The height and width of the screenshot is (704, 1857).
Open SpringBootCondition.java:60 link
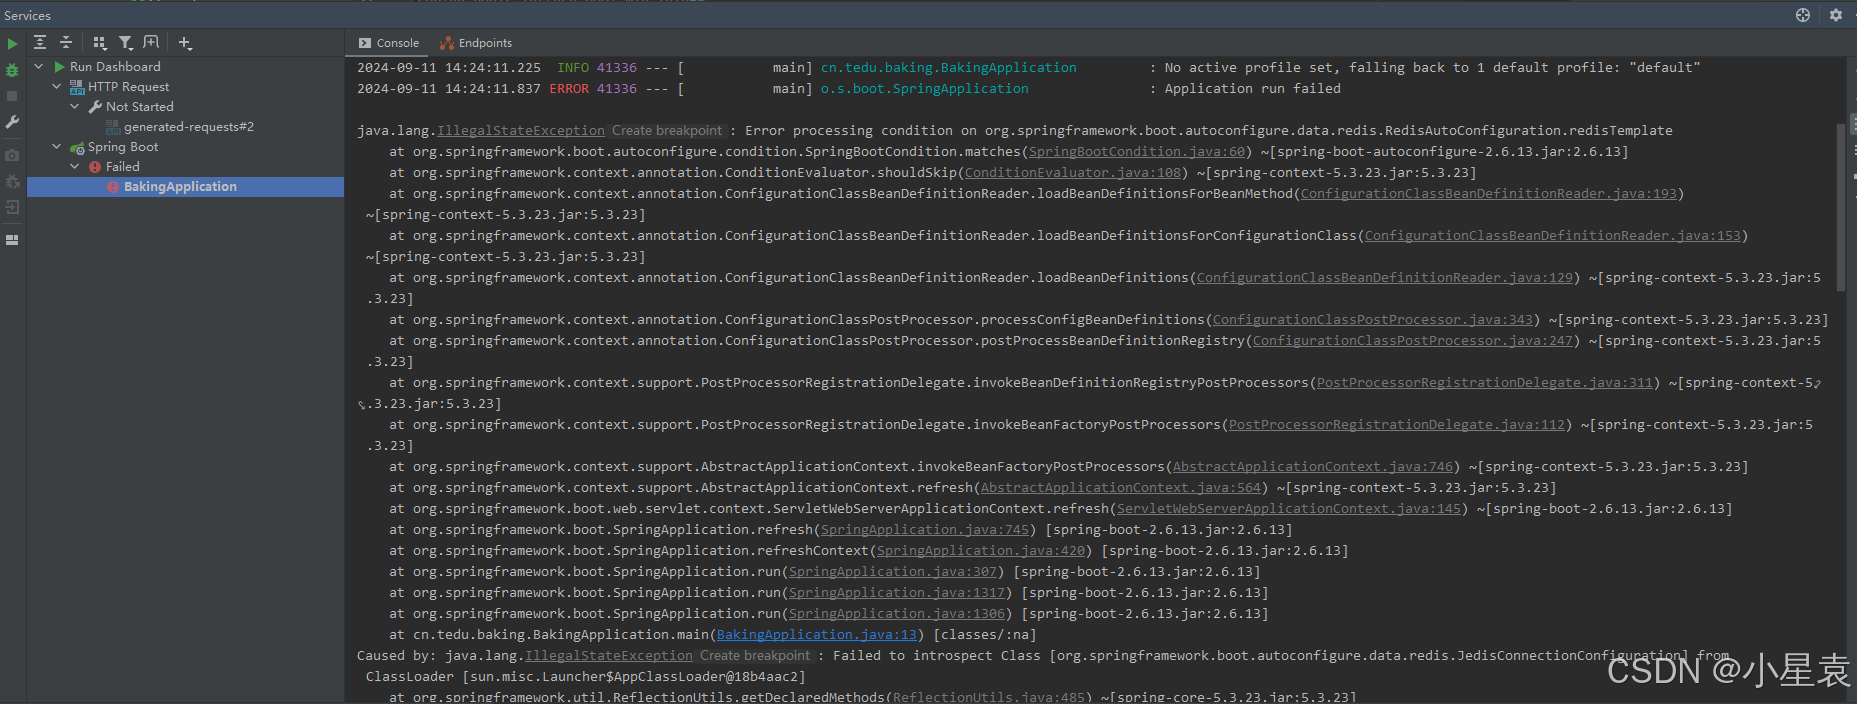(1137, 152)
